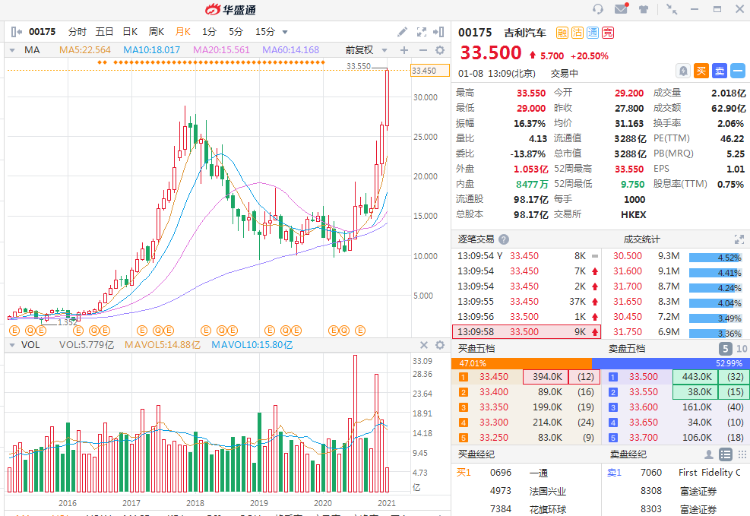750x516 pixels.
Task: Expand chart to fullscreen
Action: point(421,32)
